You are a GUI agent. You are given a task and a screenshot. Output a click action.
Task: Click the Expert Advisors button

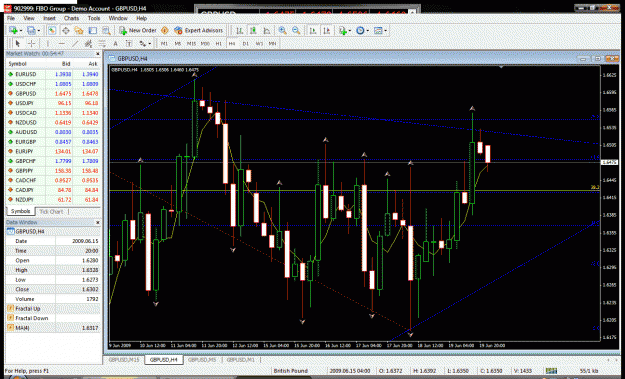[x=199, y=30]
